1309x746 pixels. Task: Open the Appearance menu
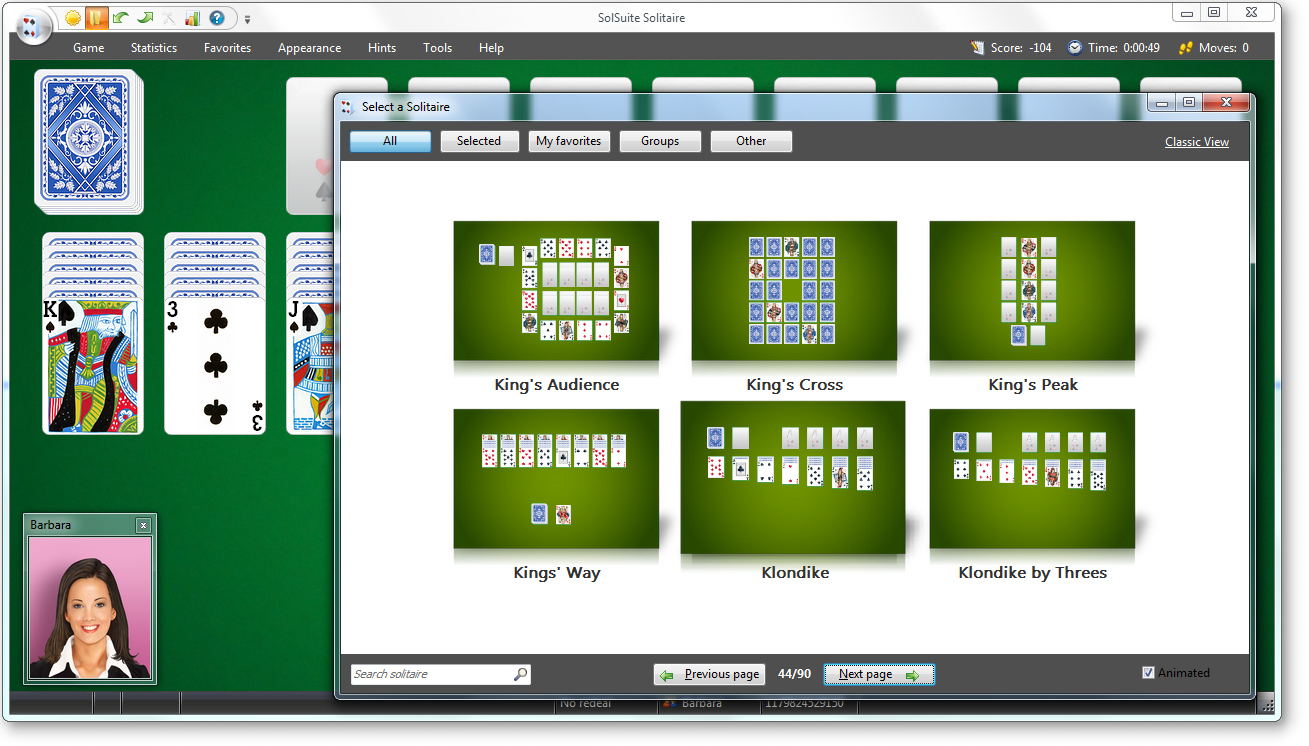coord(309,47)
